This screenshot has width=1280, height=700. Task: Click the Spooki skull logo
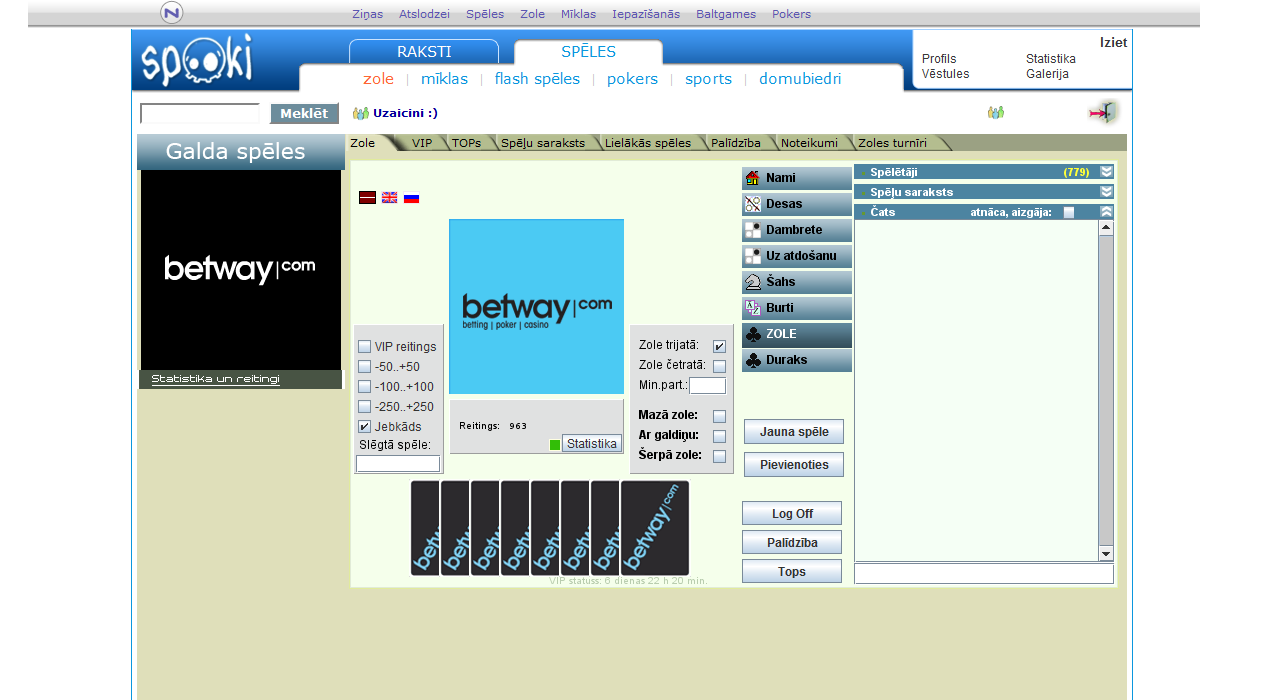(x=196, y=60)
